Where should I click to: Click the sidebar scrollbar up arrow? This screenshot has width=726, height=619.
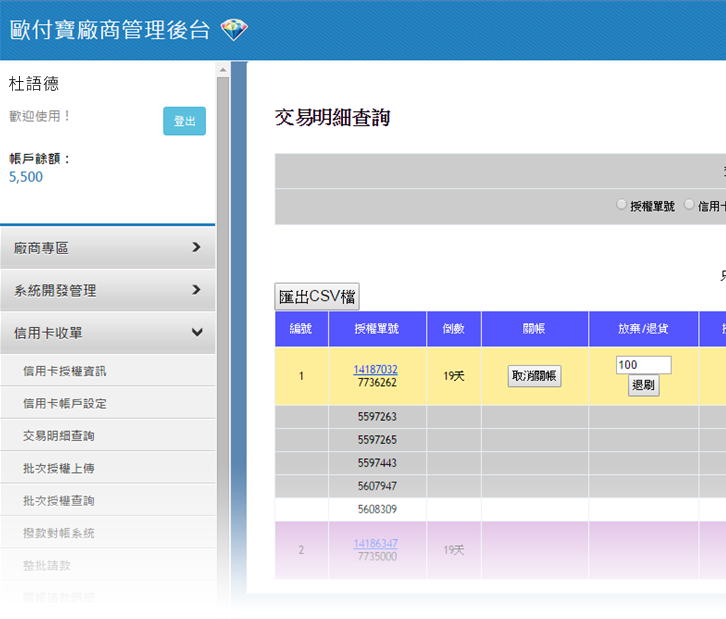223,69
